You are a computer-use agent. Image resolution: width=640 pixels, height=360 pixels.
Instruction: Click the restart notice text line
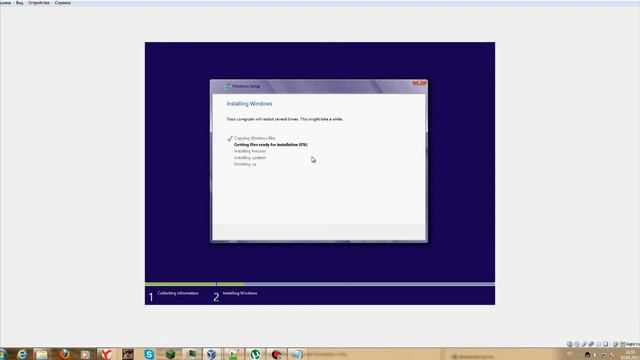[285, 119]
